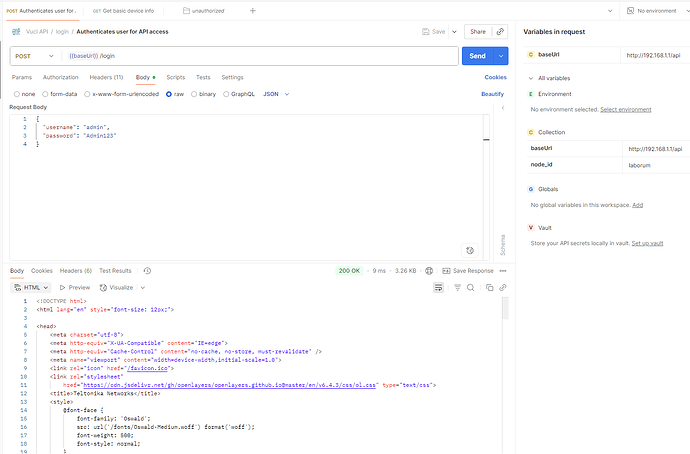Open the Schema side tab
Viewport: 690px width, 454px height.
(x=503, y=245)
